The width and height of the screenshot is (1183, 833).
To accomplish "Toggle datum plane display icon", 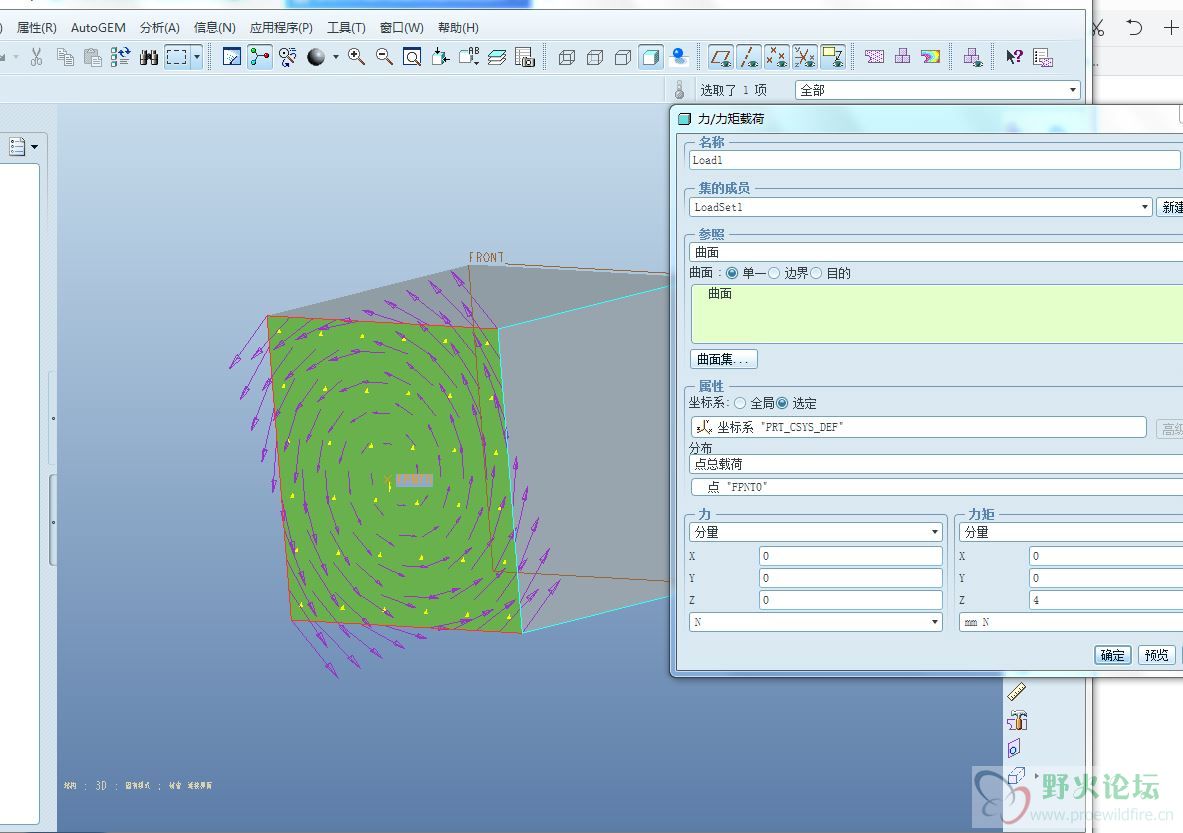I will click(720, 57).
